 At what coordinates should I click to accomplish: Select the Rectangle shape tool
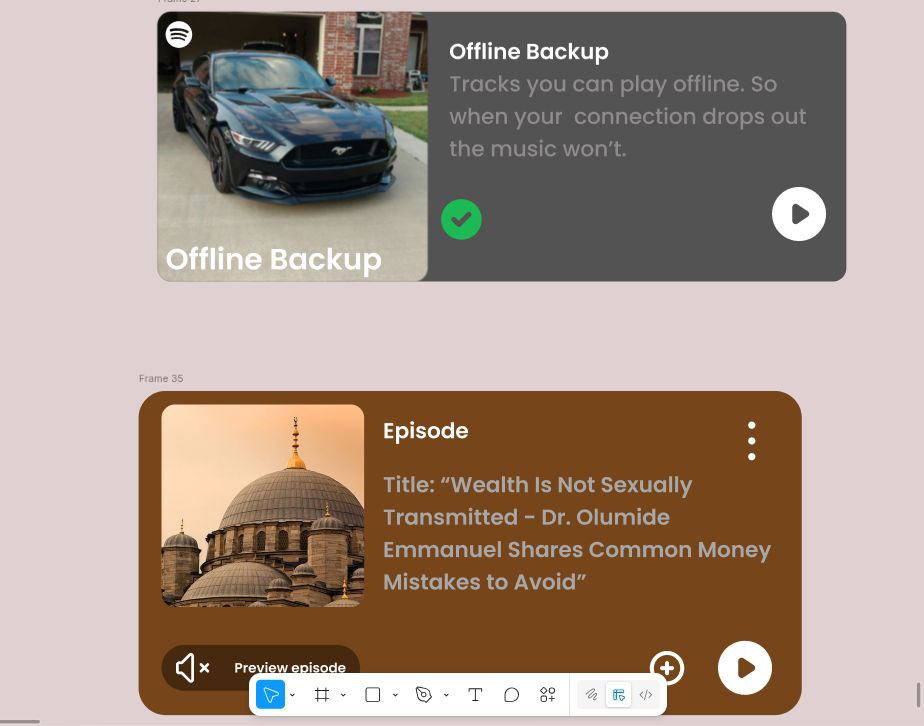click(x=372, y=695)
